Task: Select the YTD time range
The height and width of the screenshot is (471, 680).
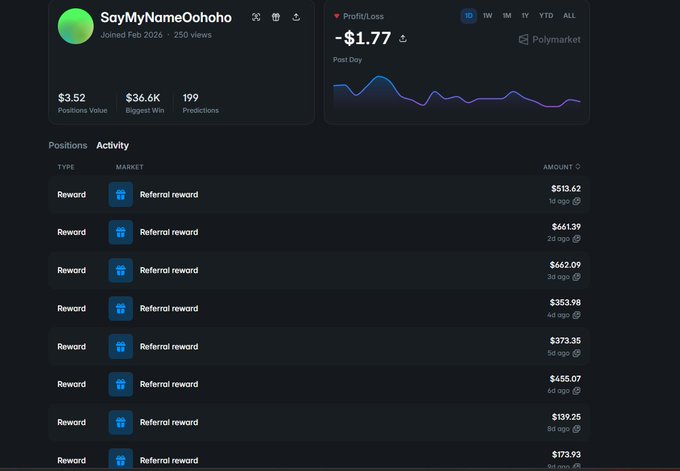Action: click(x=546, y=16)
